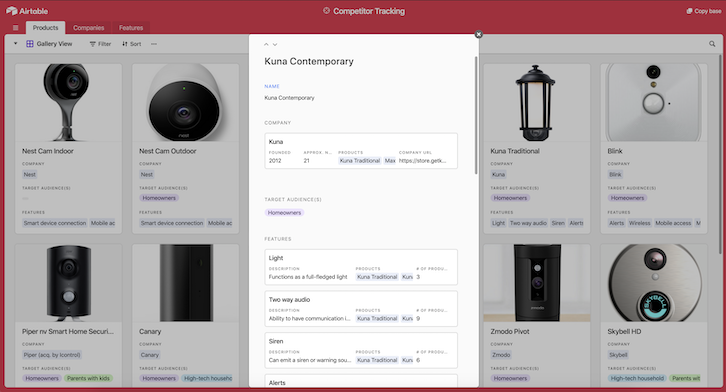Click Smart device connection on Nest Cam Indoor
This screenshot has width=726, height=392.
click(x=55, y=223)
